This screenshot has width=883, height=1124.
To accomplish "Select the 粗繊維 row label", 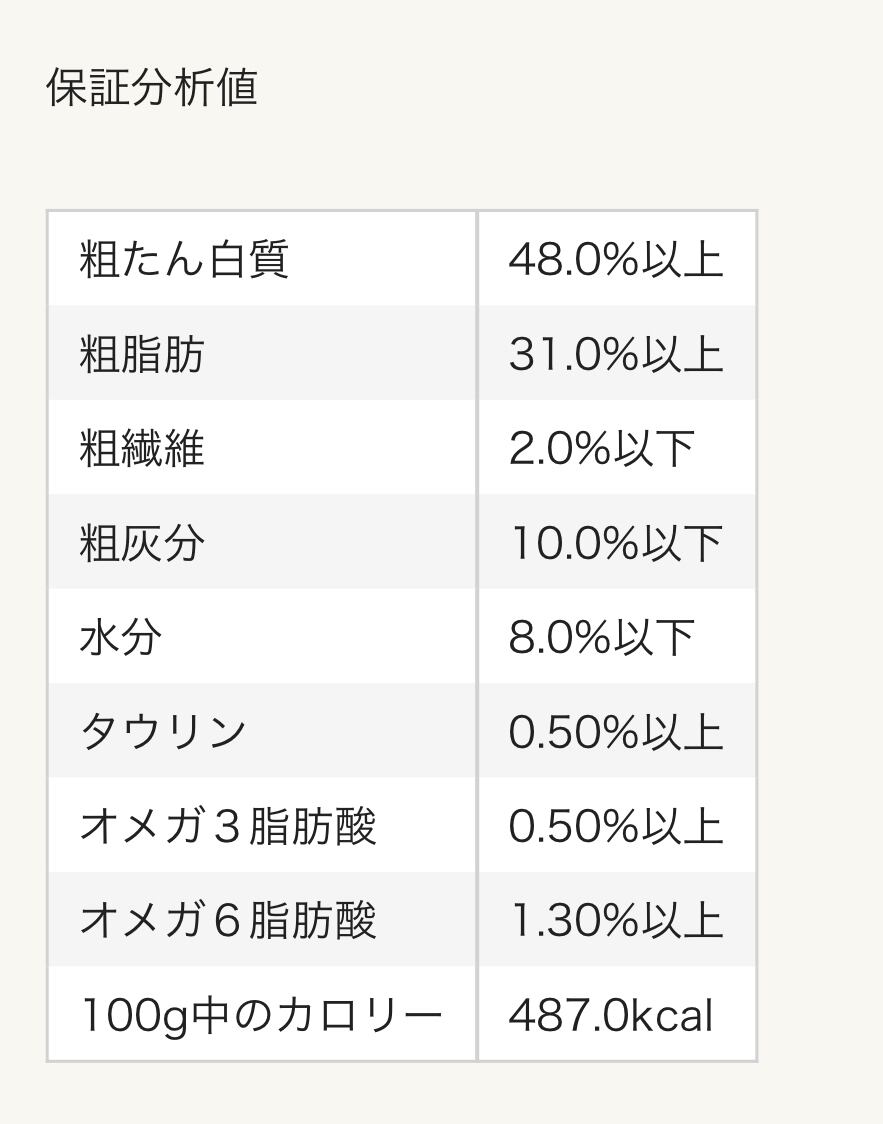I will coord(142,448).
